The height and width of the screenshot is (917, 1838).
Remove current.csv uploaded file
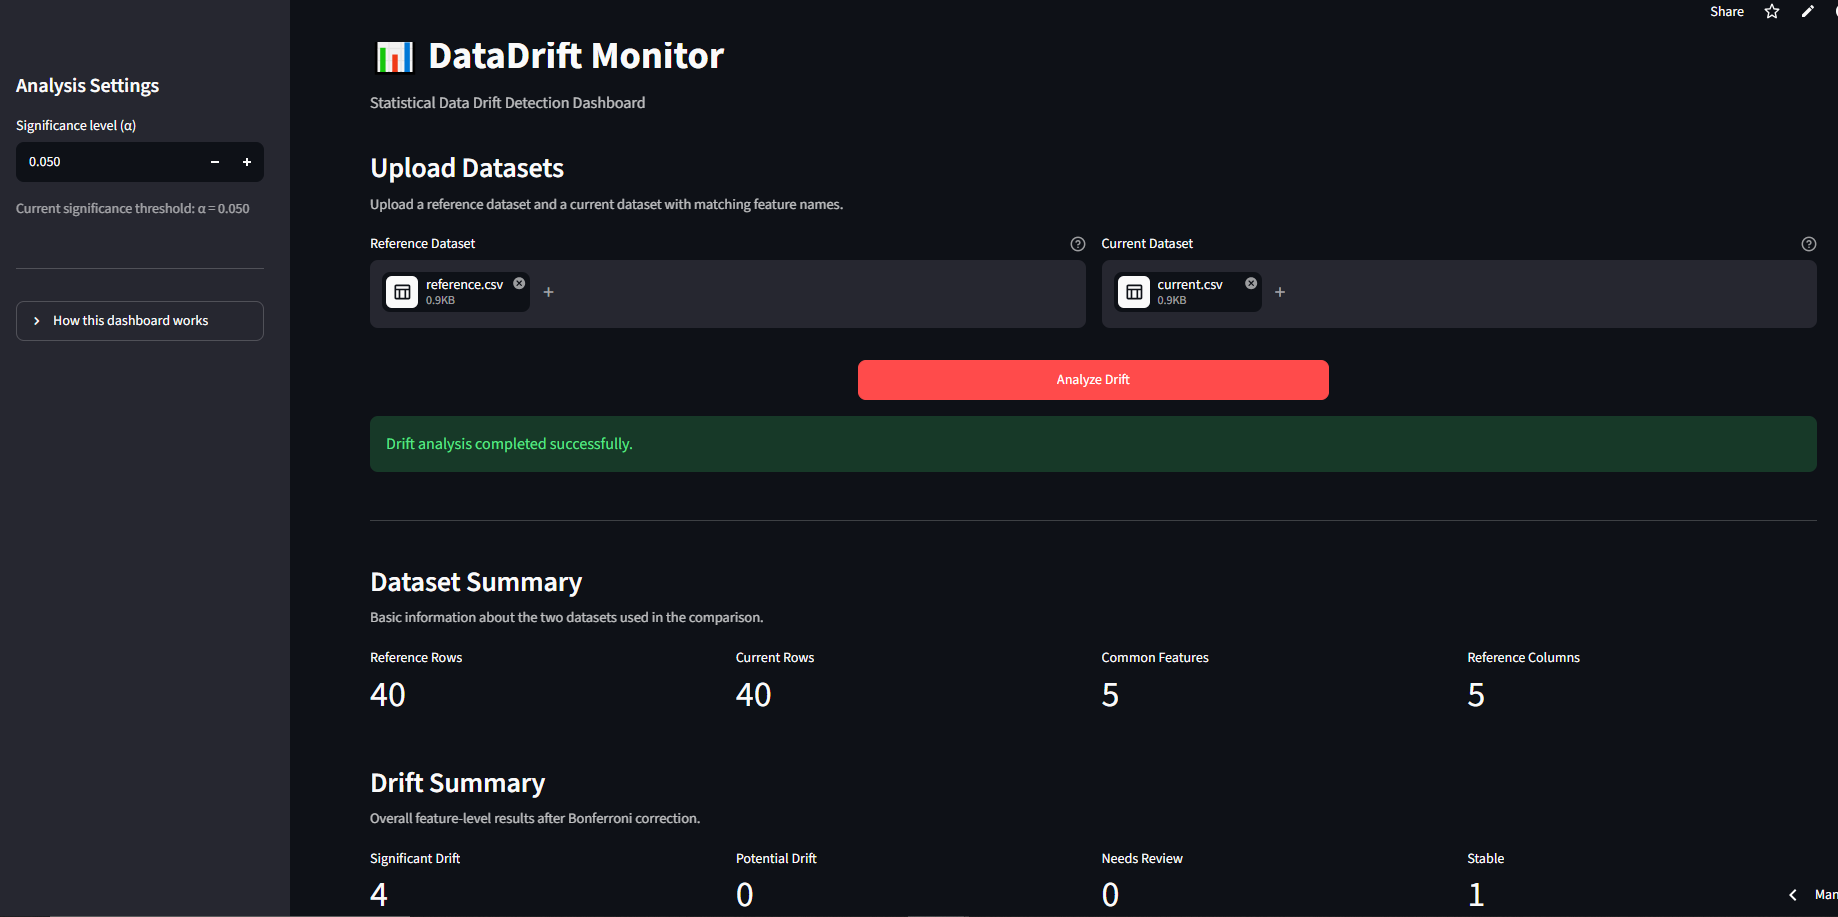(x=1251, y=283)
